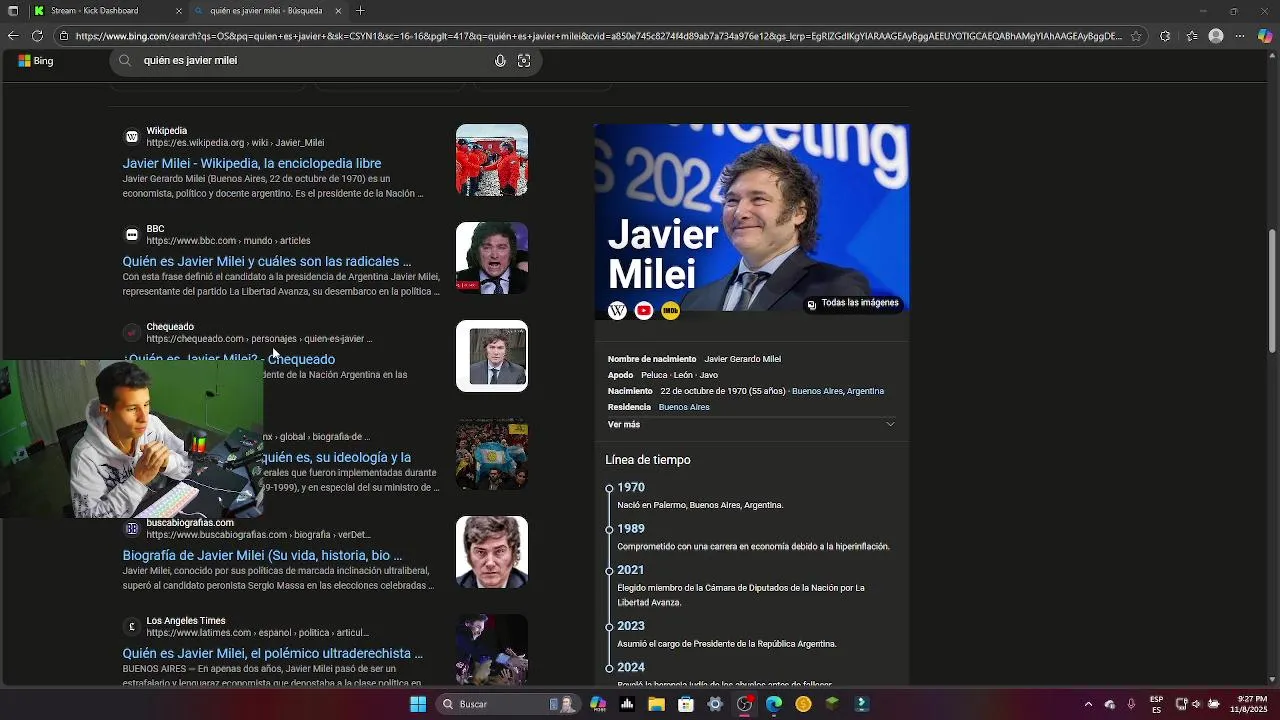Open browser extensions icon
This screenshot has width=1280, height=720.
[1165, 36]
